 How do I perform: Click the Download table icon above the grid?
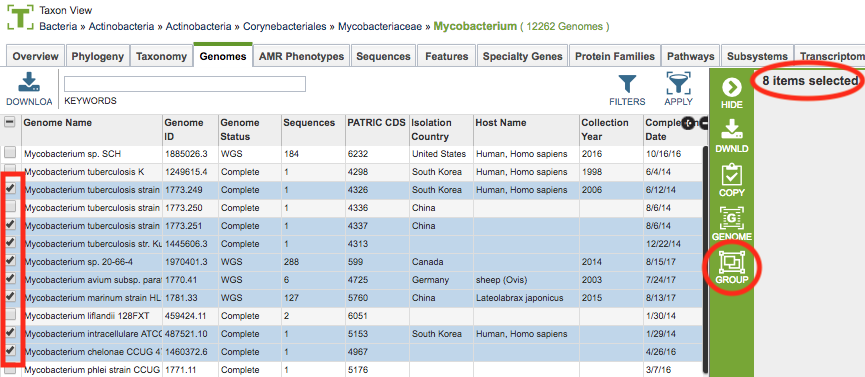pyautogui.click(x=29, y=82)
